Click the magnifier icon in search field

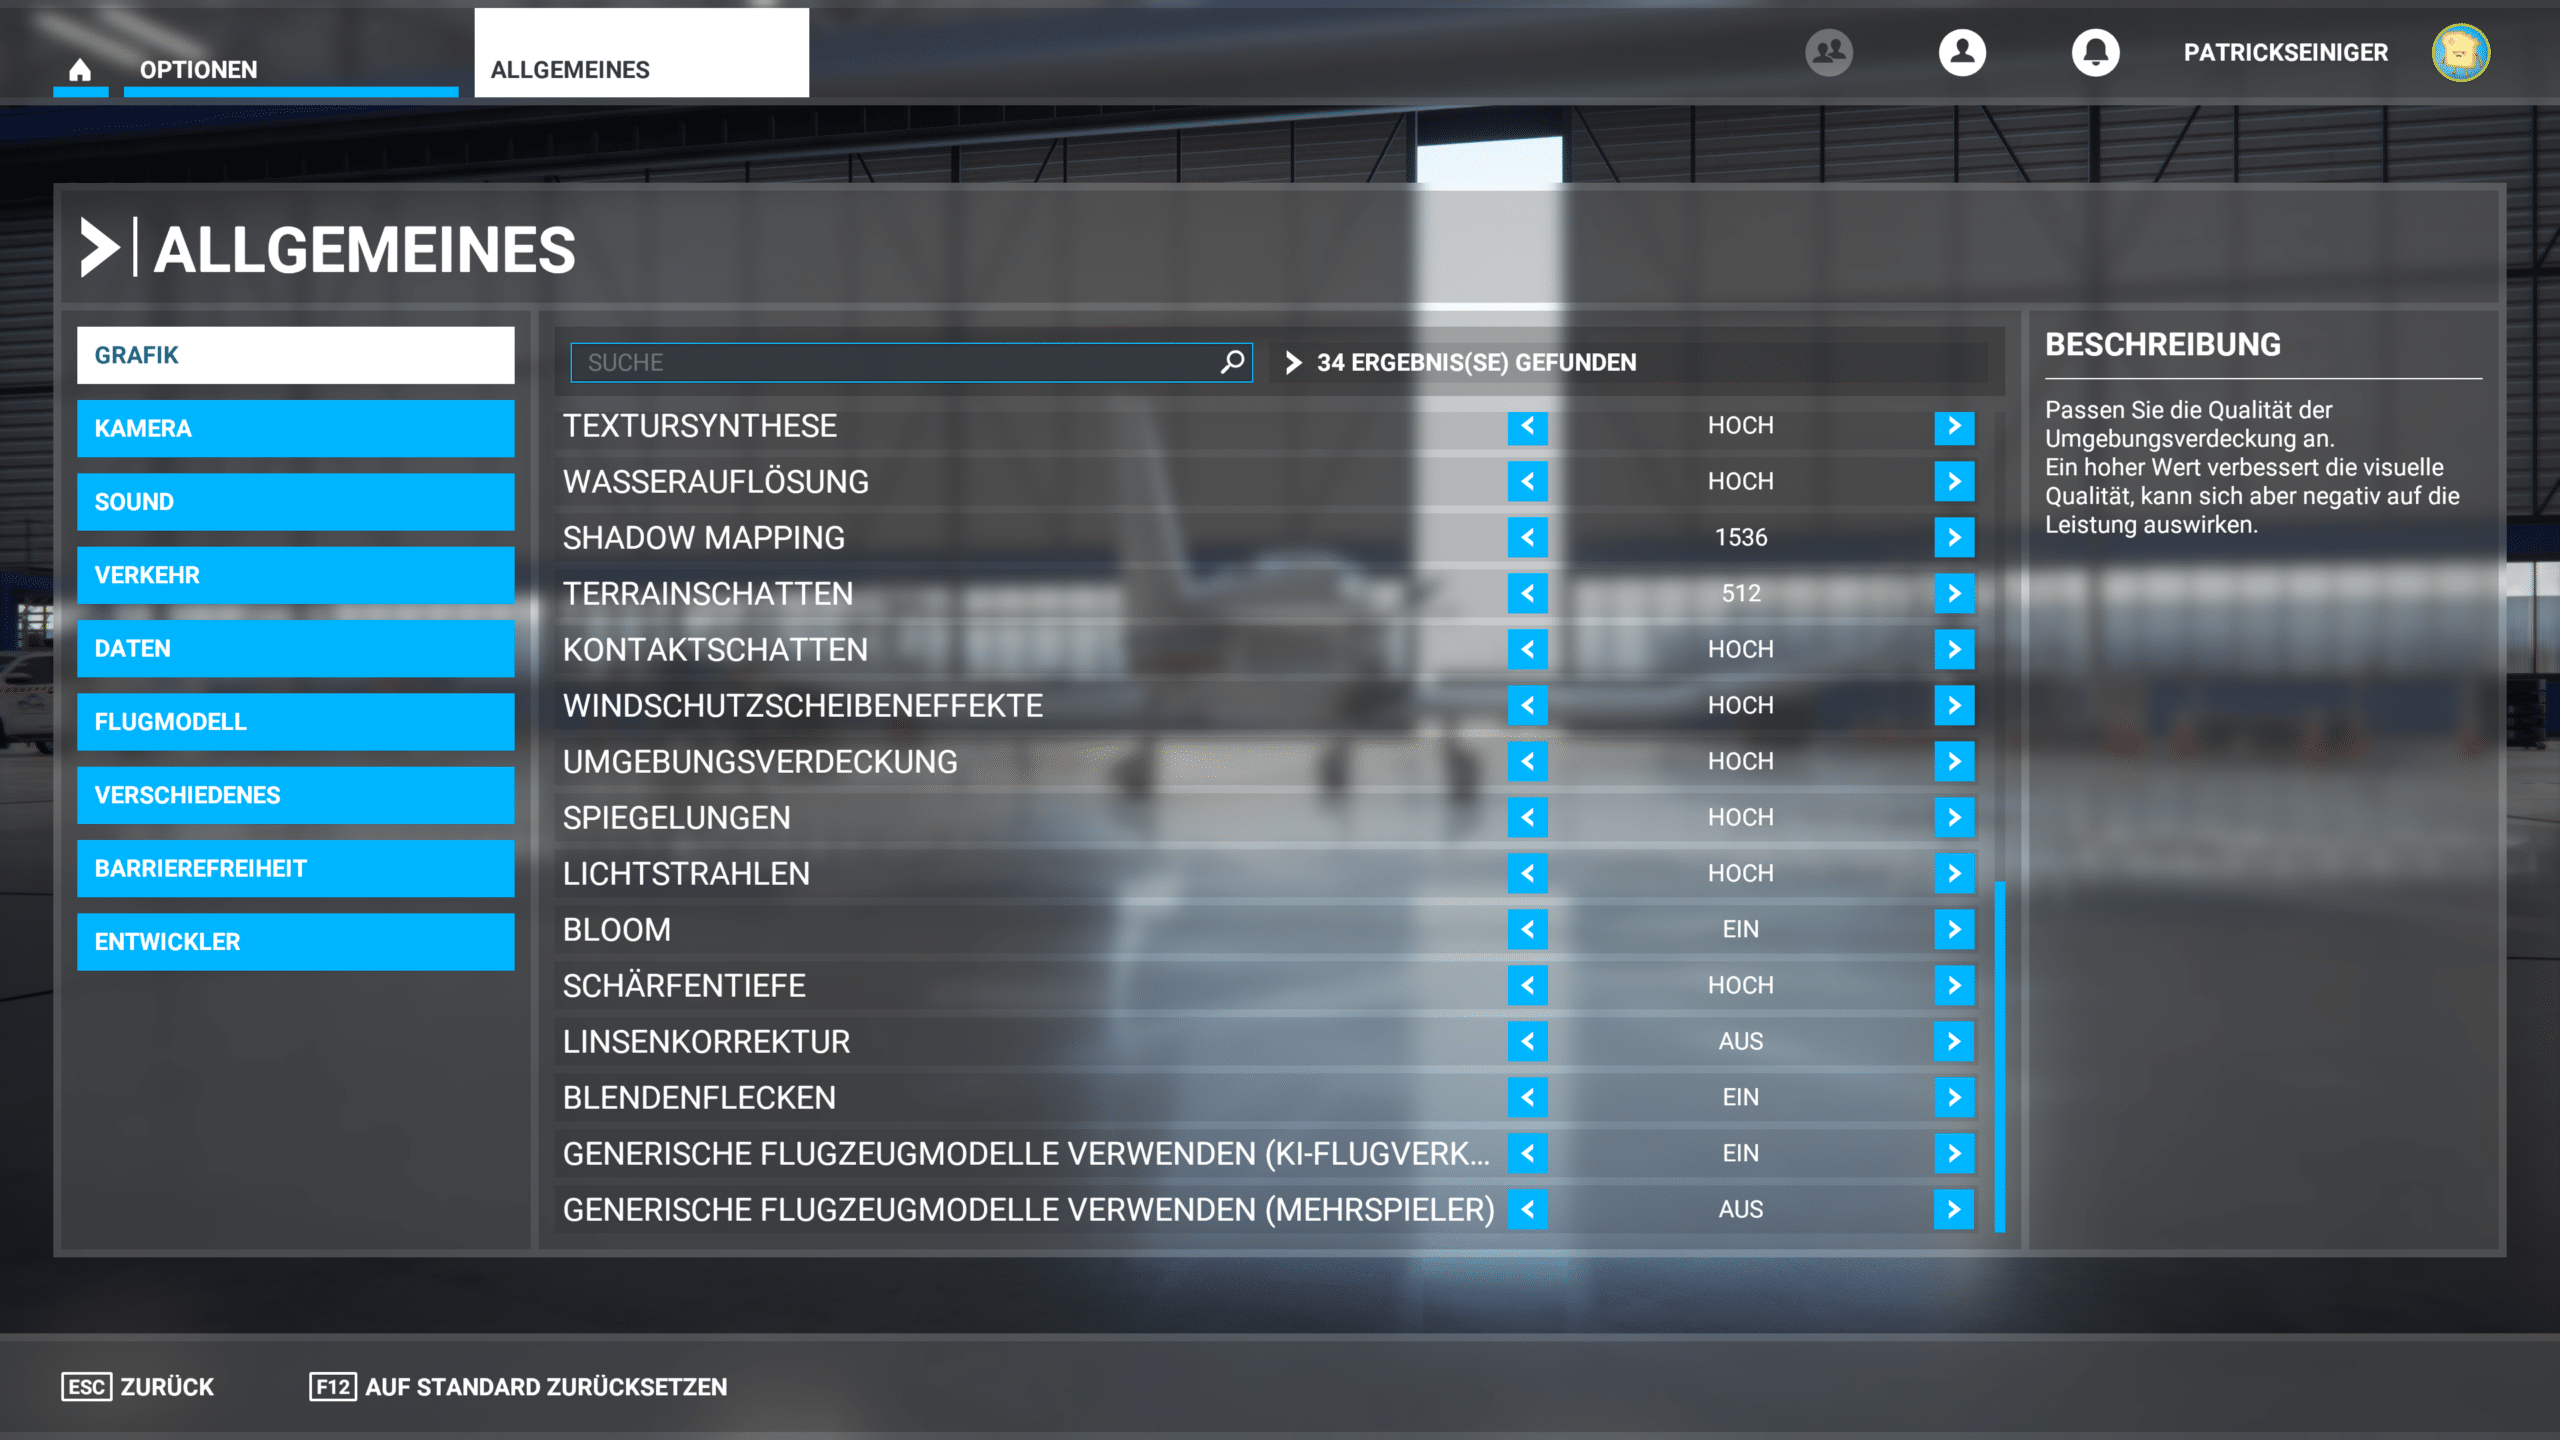pos(1232,362)
